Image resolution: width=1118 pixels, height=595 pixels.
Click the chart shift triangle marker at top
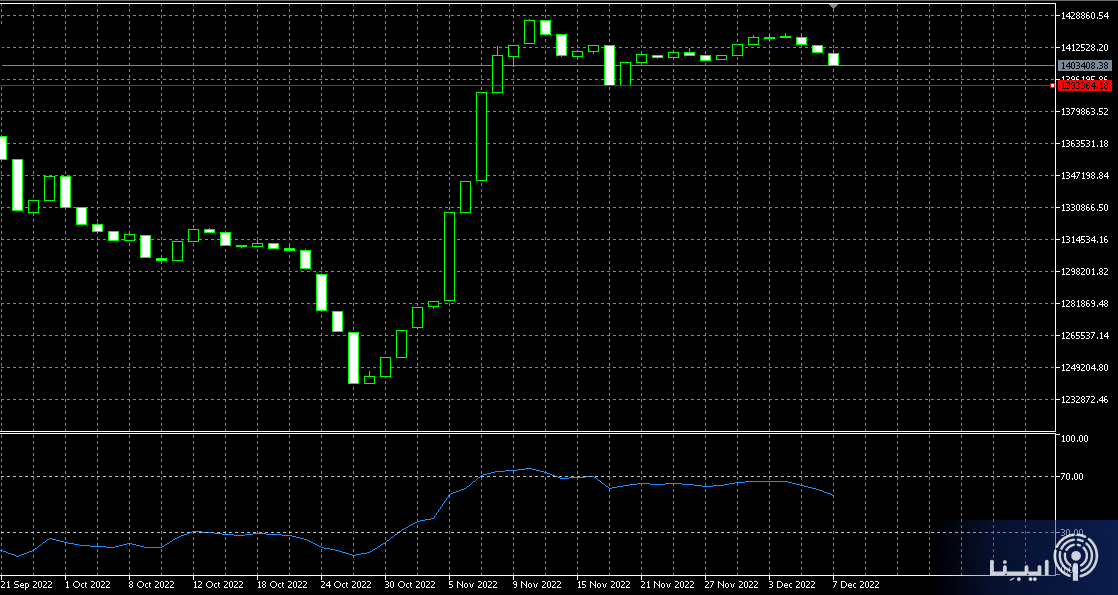coord(833,7)
